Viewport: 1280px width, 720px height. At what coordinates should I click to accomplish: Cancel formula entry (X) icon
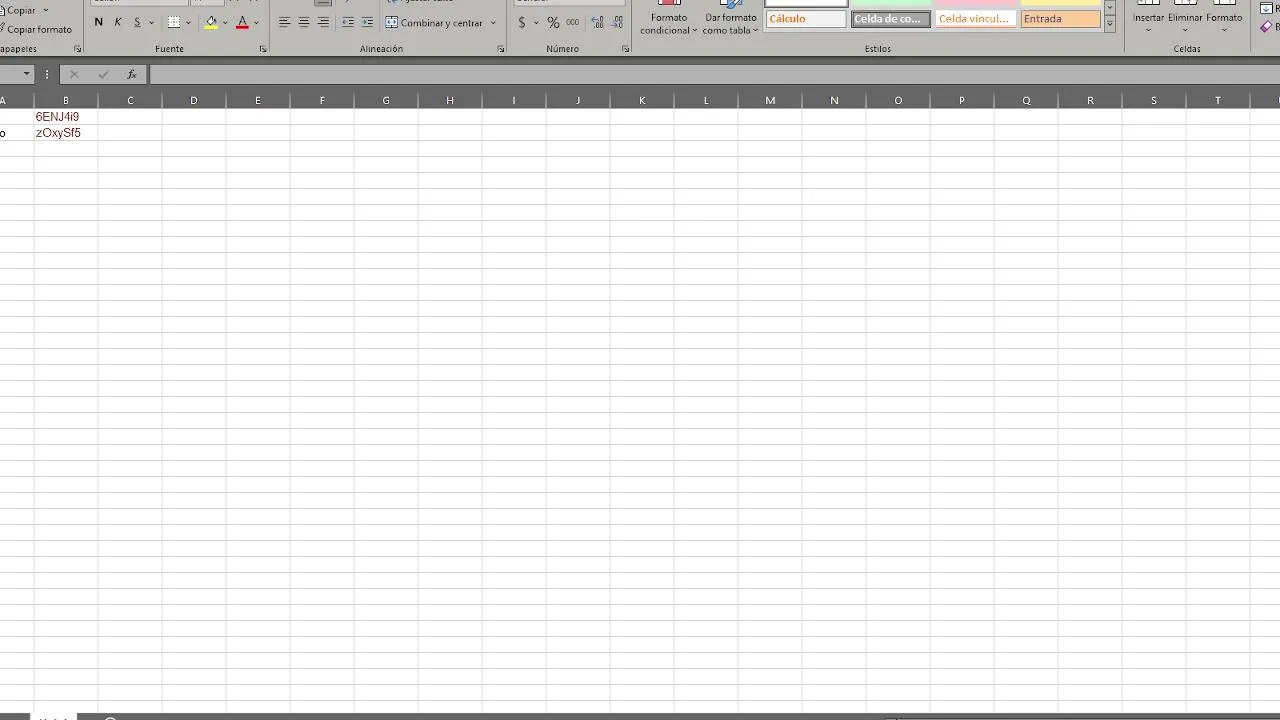click(x=74, y=74)
